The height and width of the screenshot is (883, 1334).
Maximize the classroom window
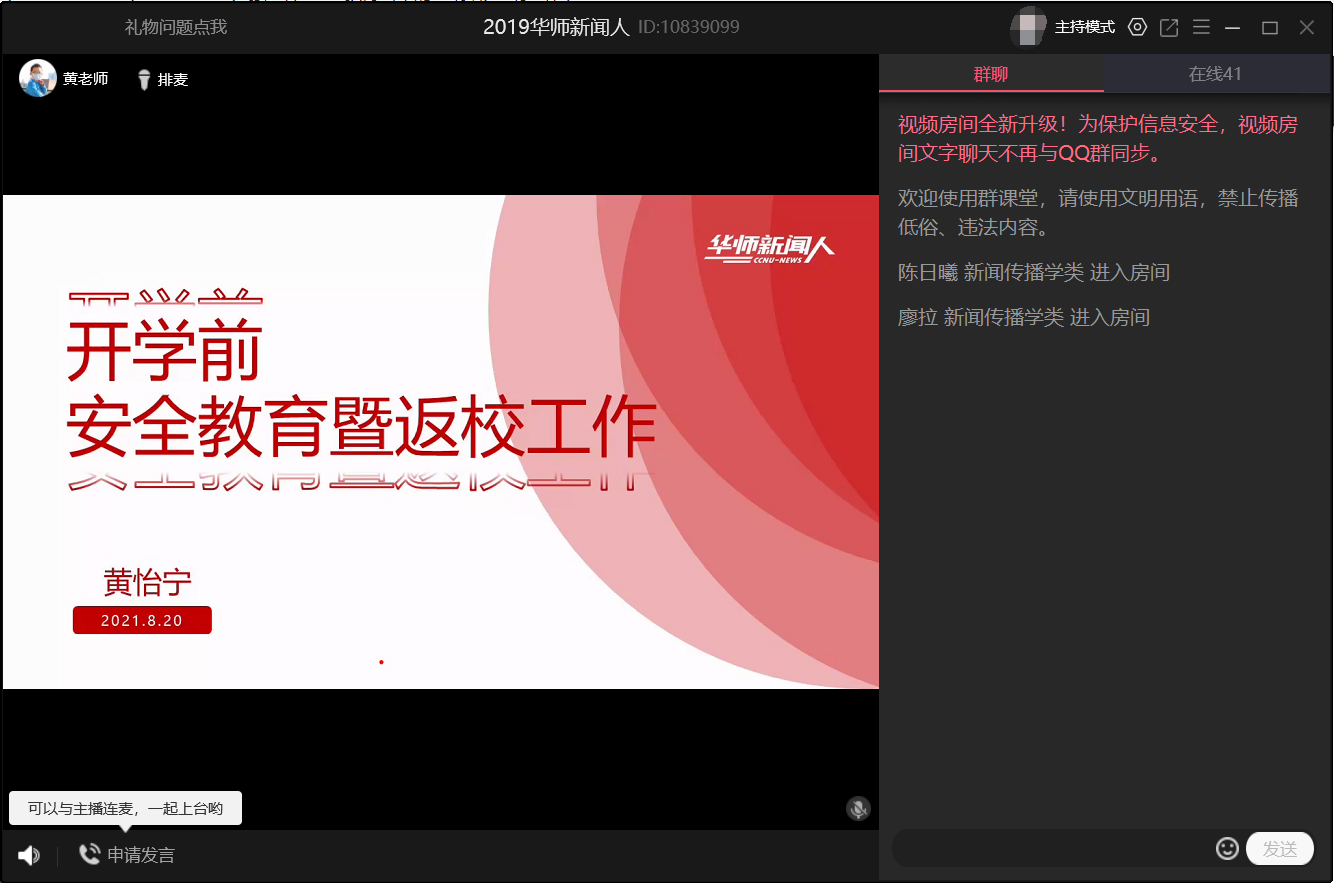1270,27
